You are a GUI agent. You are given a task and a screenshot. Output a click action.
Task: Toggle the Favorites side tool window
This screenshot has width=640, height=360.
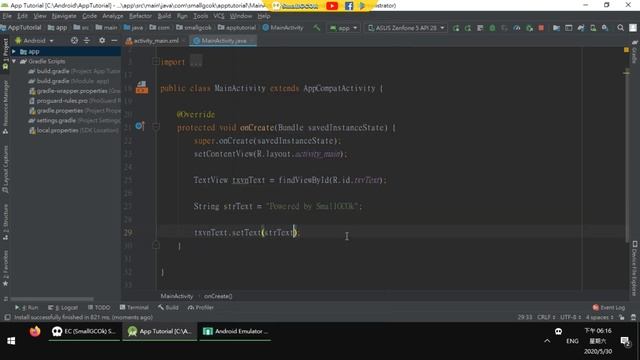point(5,268)
